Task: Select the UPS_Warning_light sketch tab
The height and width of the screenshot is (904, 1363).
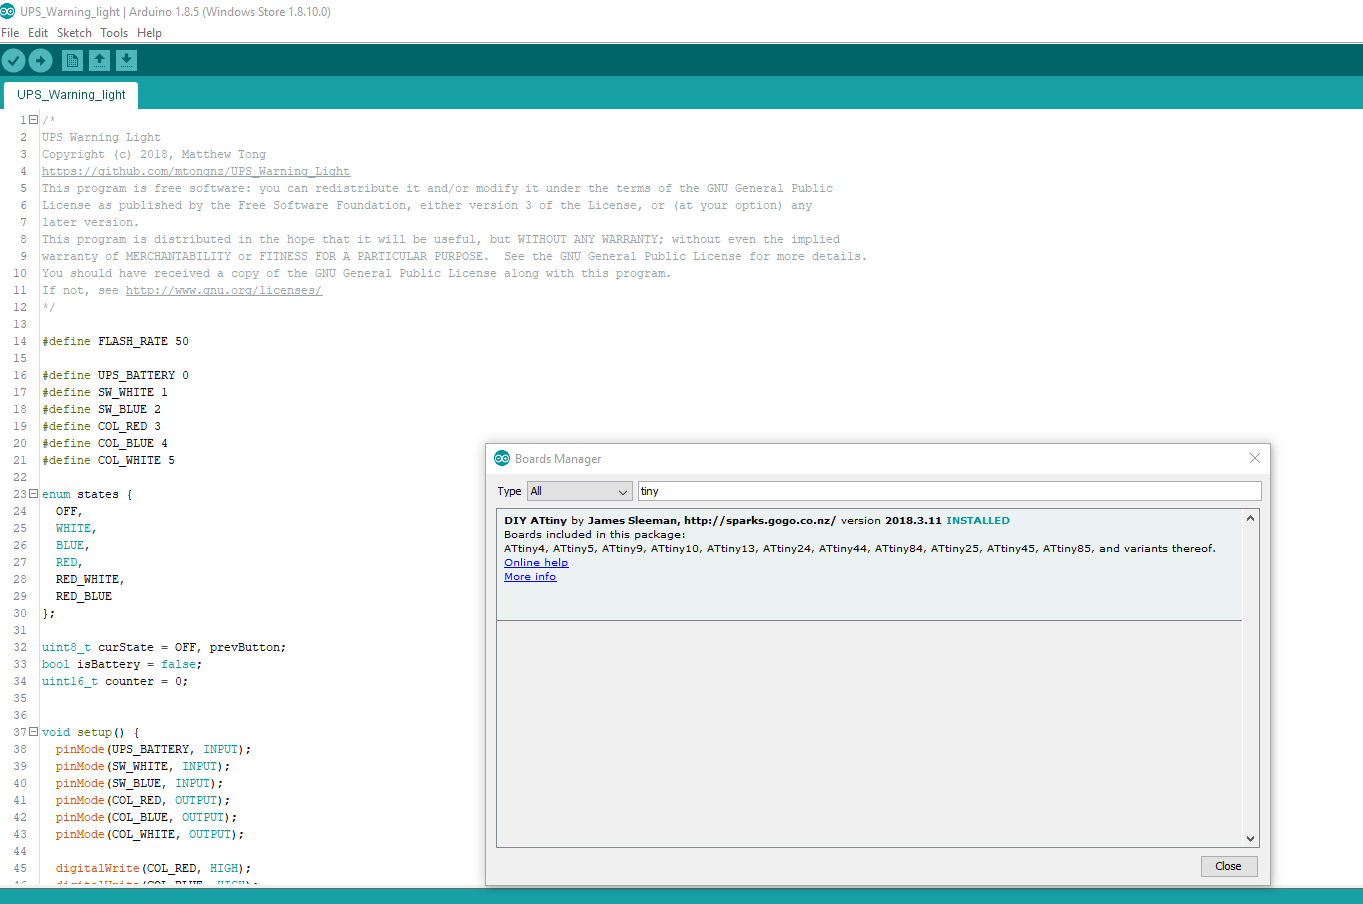Action: point(71,95)
